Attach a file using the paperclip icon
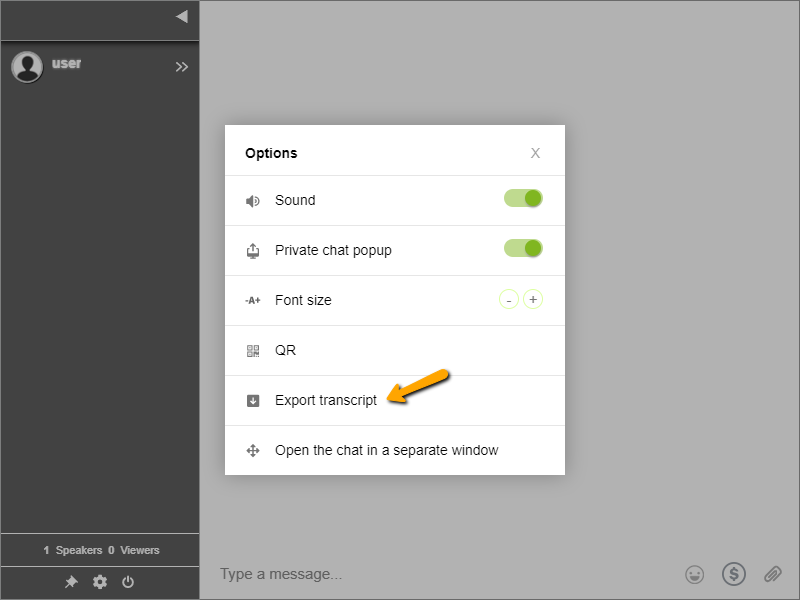The height and width of the screenshot is (600, 800). [773, 574]
